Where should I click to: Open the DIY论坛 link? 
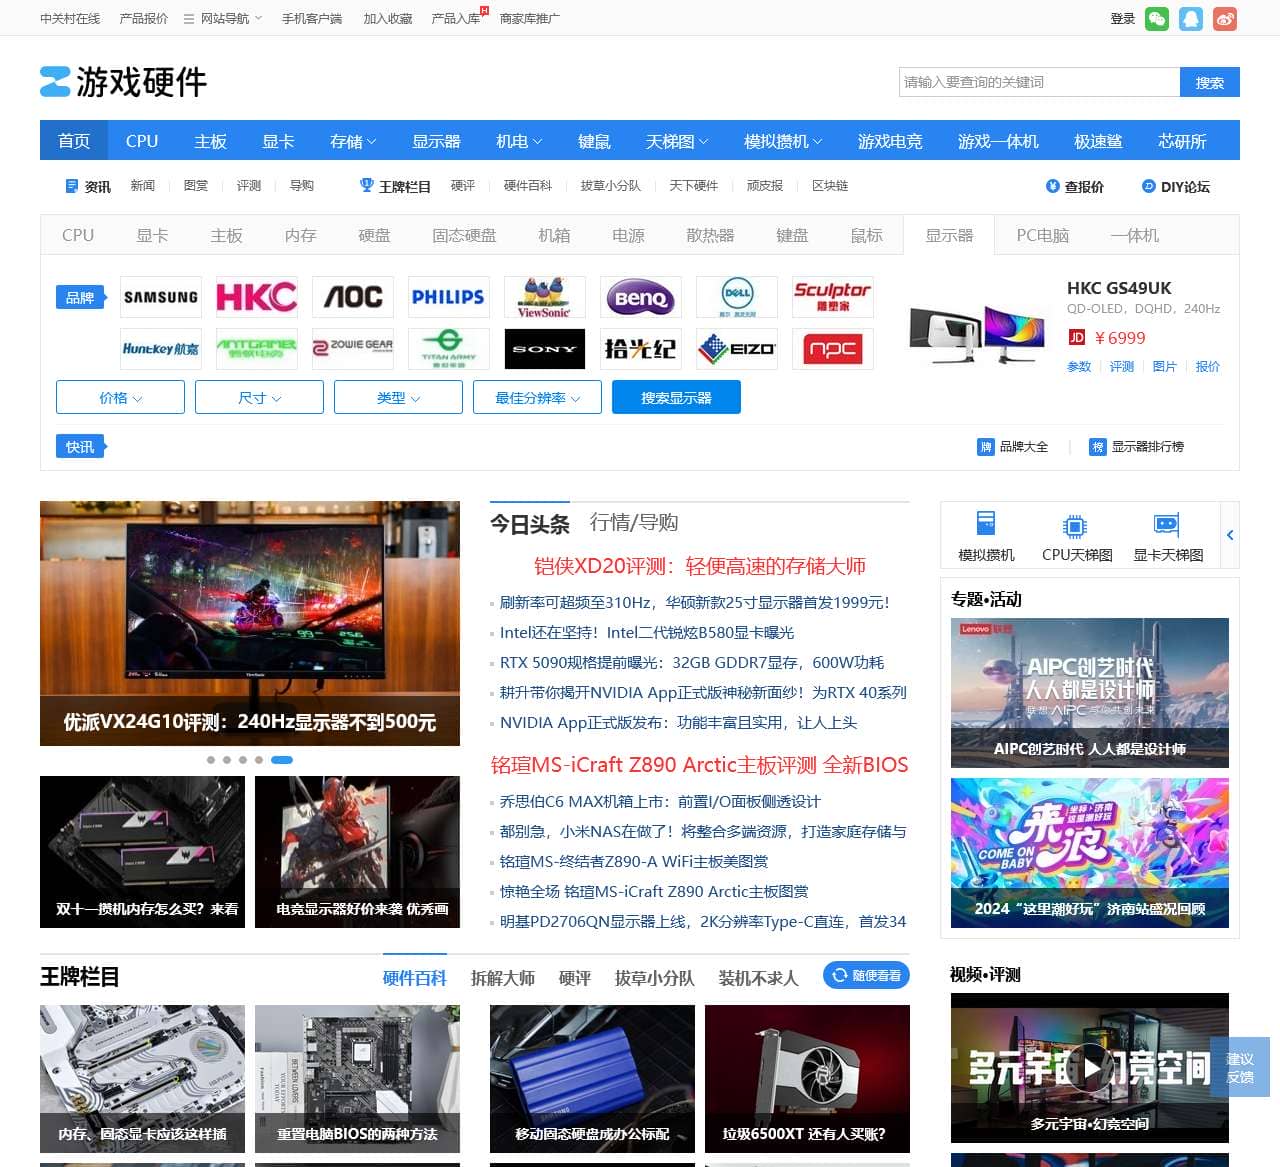(1176, 186)
